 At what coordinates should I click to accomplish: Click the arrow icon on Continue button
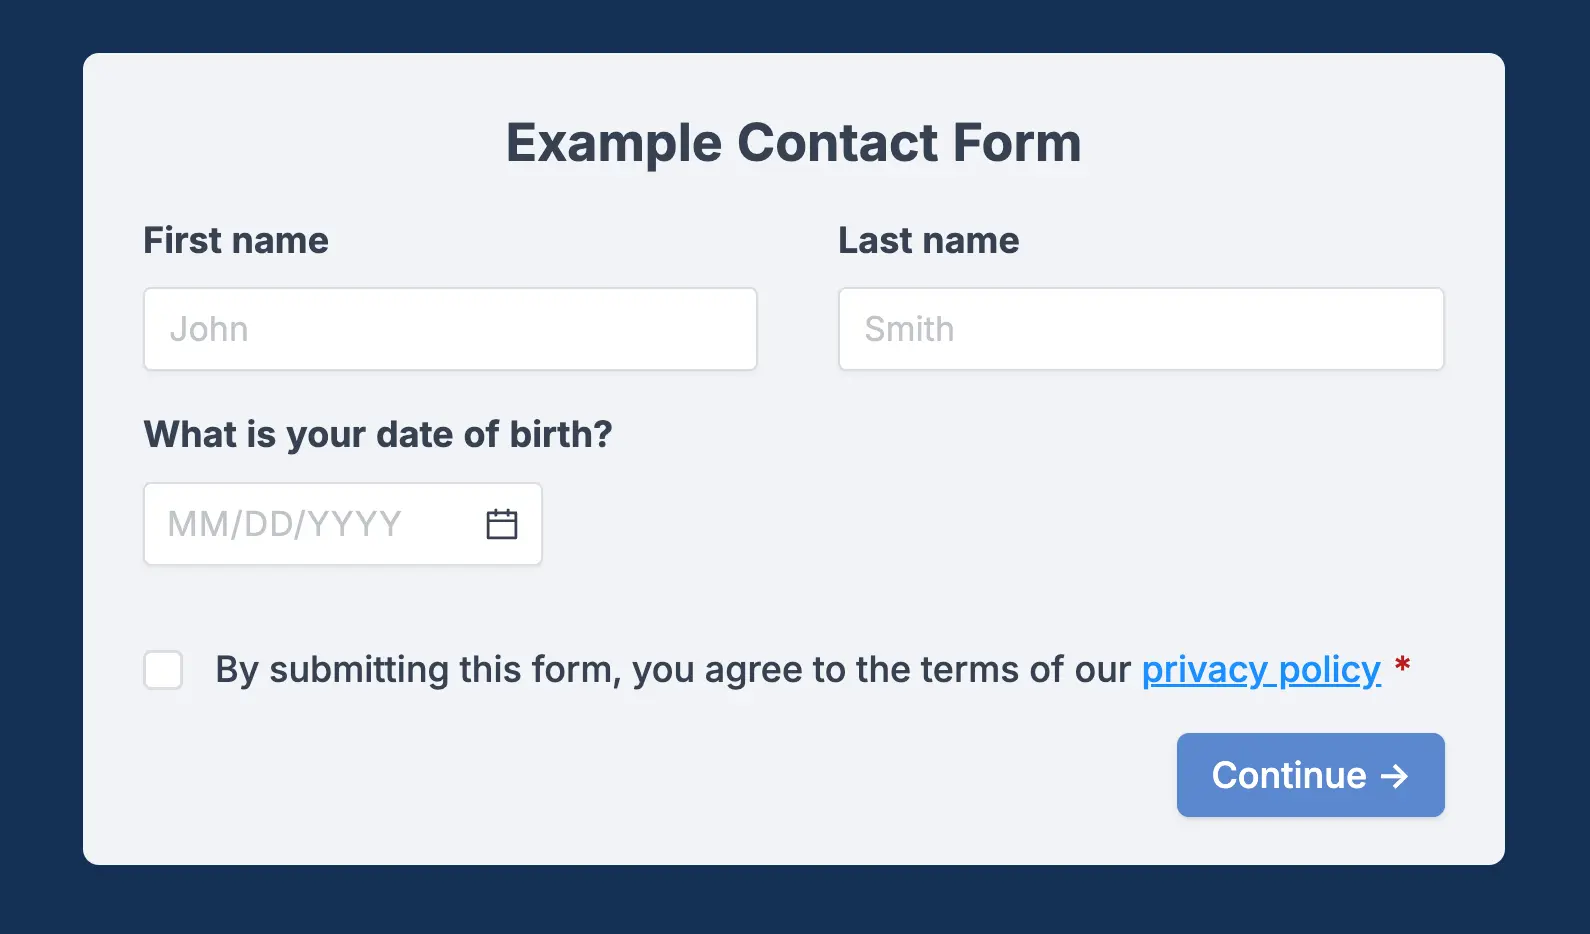click(1394, 775)
